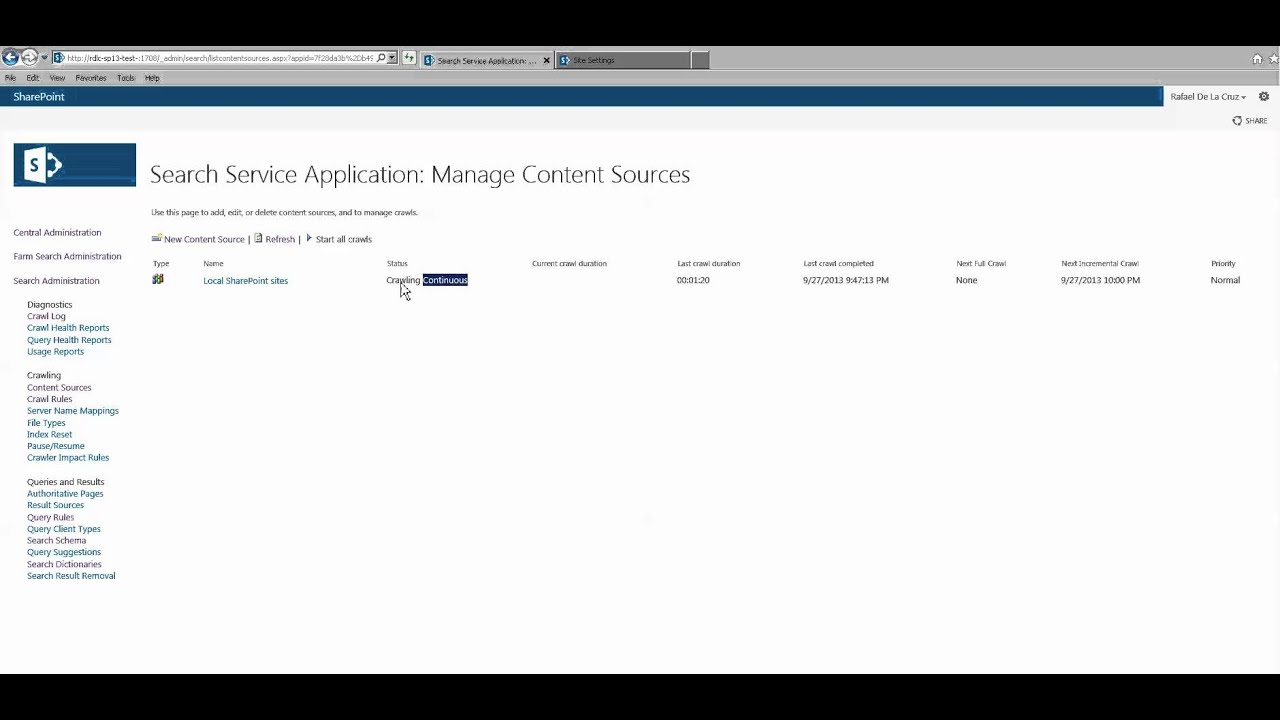Screen dimensions: 1280x720
Task: Go to Central Administration
Action: (x=57, y=232)
